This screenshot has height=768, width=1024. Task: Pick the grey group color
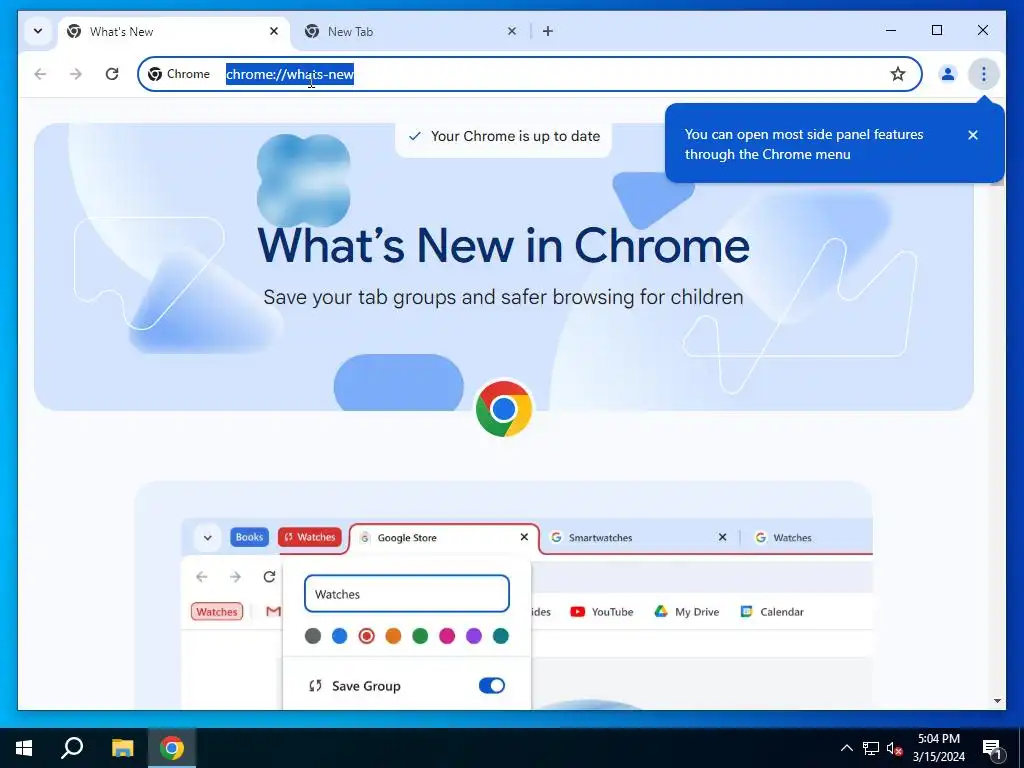pyautogui.click(x=313, y=636)
